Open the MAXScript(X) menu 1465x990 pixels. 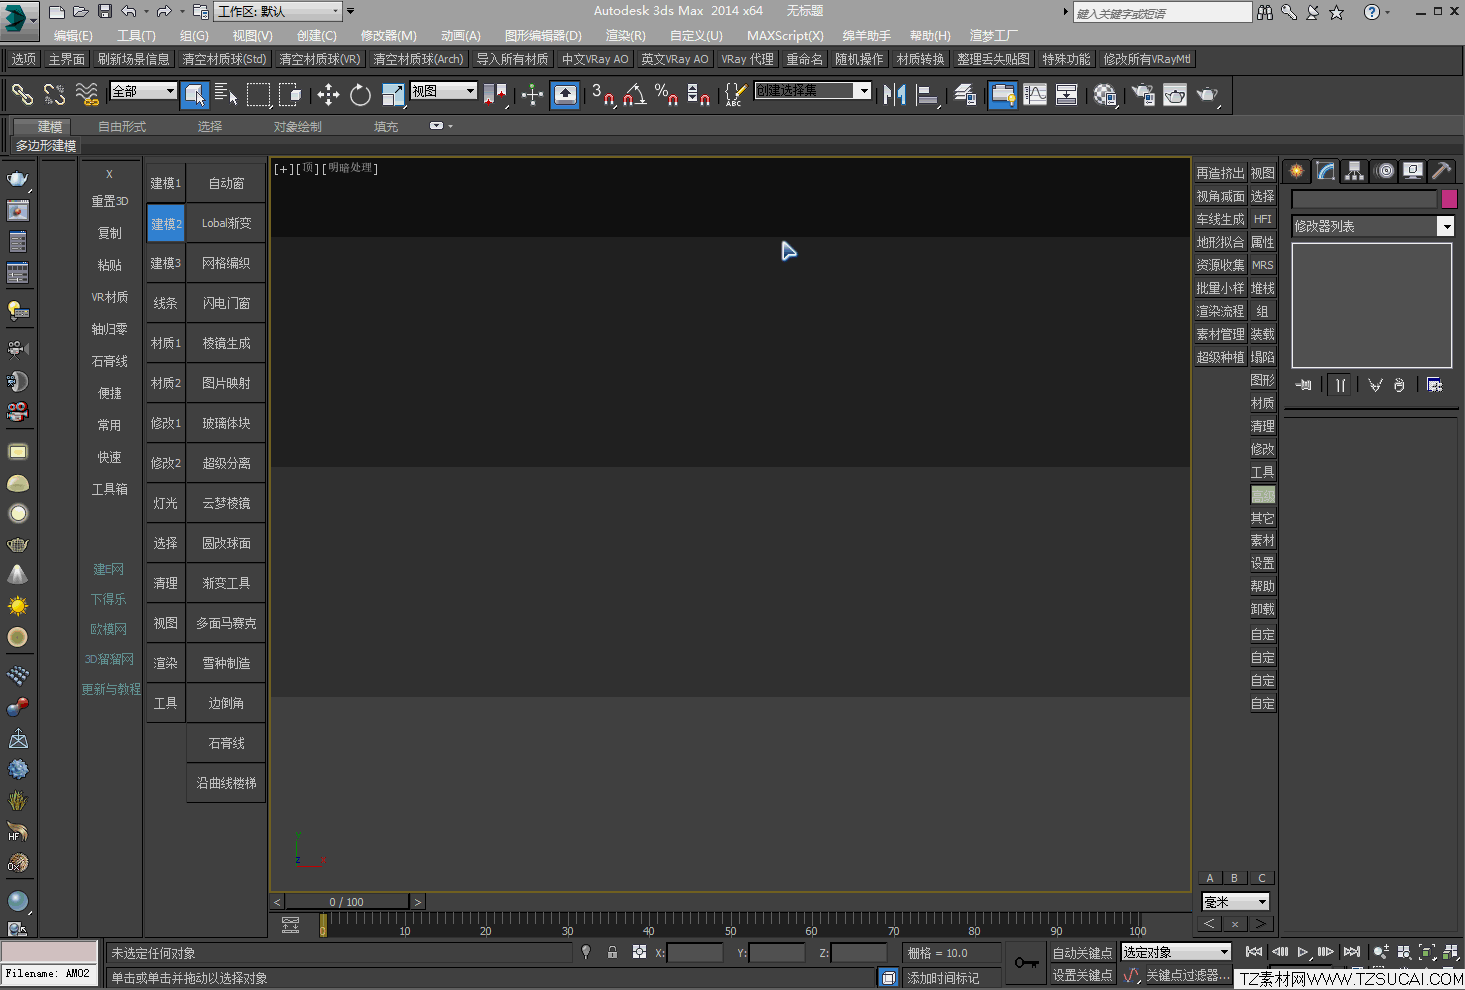coord(785,35)
